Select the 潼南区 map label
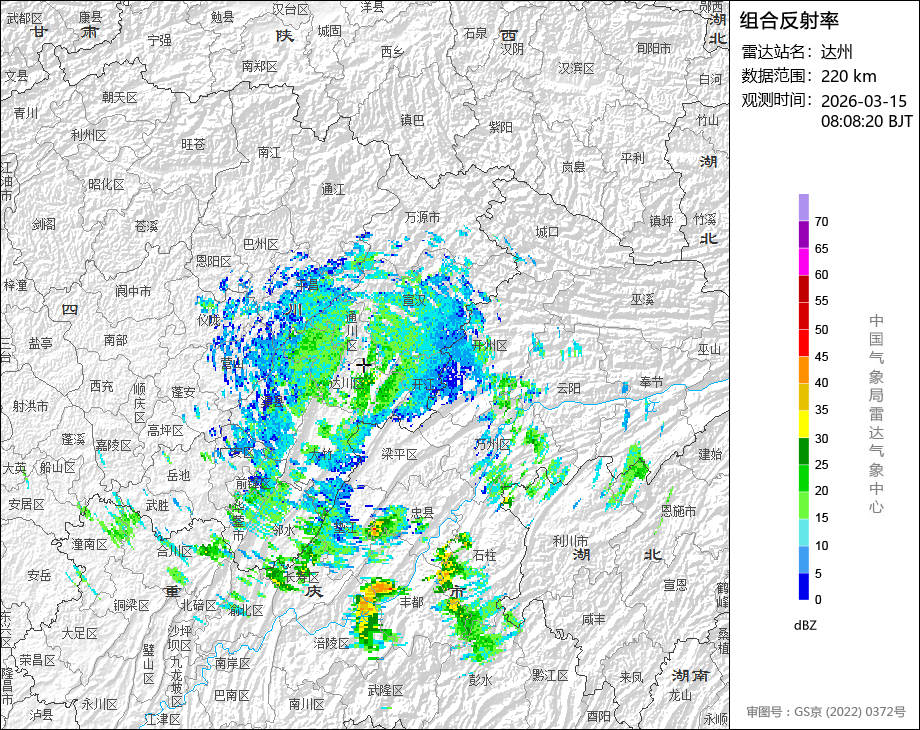Viewport: 920px width, 730px height. pos(90,545)
